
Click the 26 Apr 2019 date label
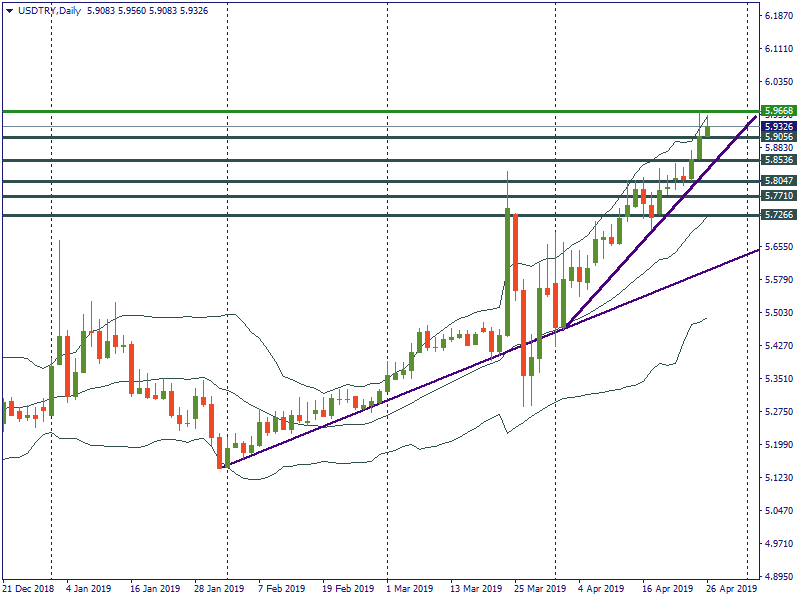tap(732, 589)
